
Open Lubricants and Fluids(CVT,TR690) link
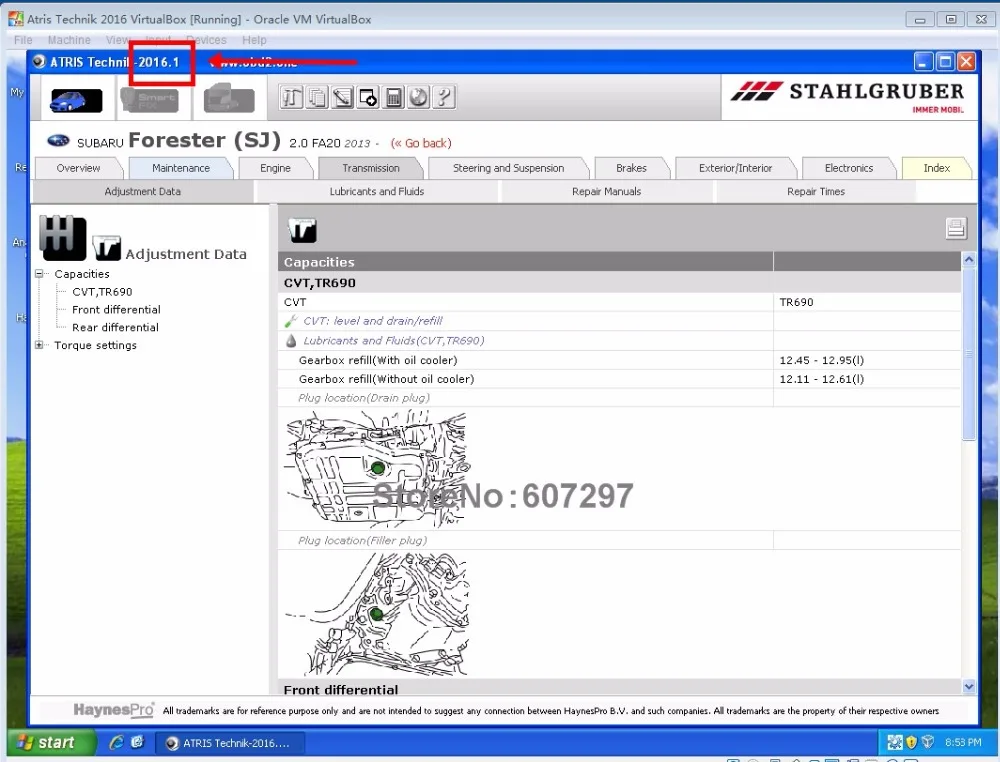click(x=393, y=341)
